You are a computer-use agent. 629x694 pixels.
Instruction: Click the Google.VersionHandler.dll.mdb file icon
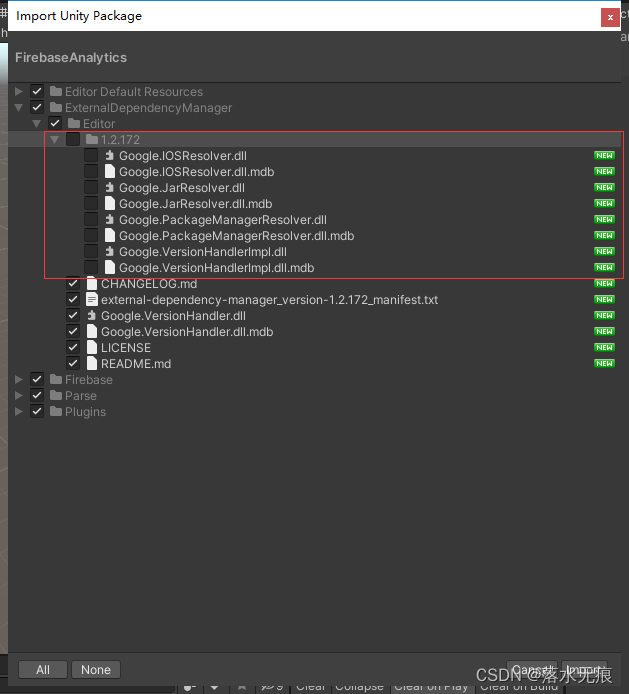(x=92, y=332)
